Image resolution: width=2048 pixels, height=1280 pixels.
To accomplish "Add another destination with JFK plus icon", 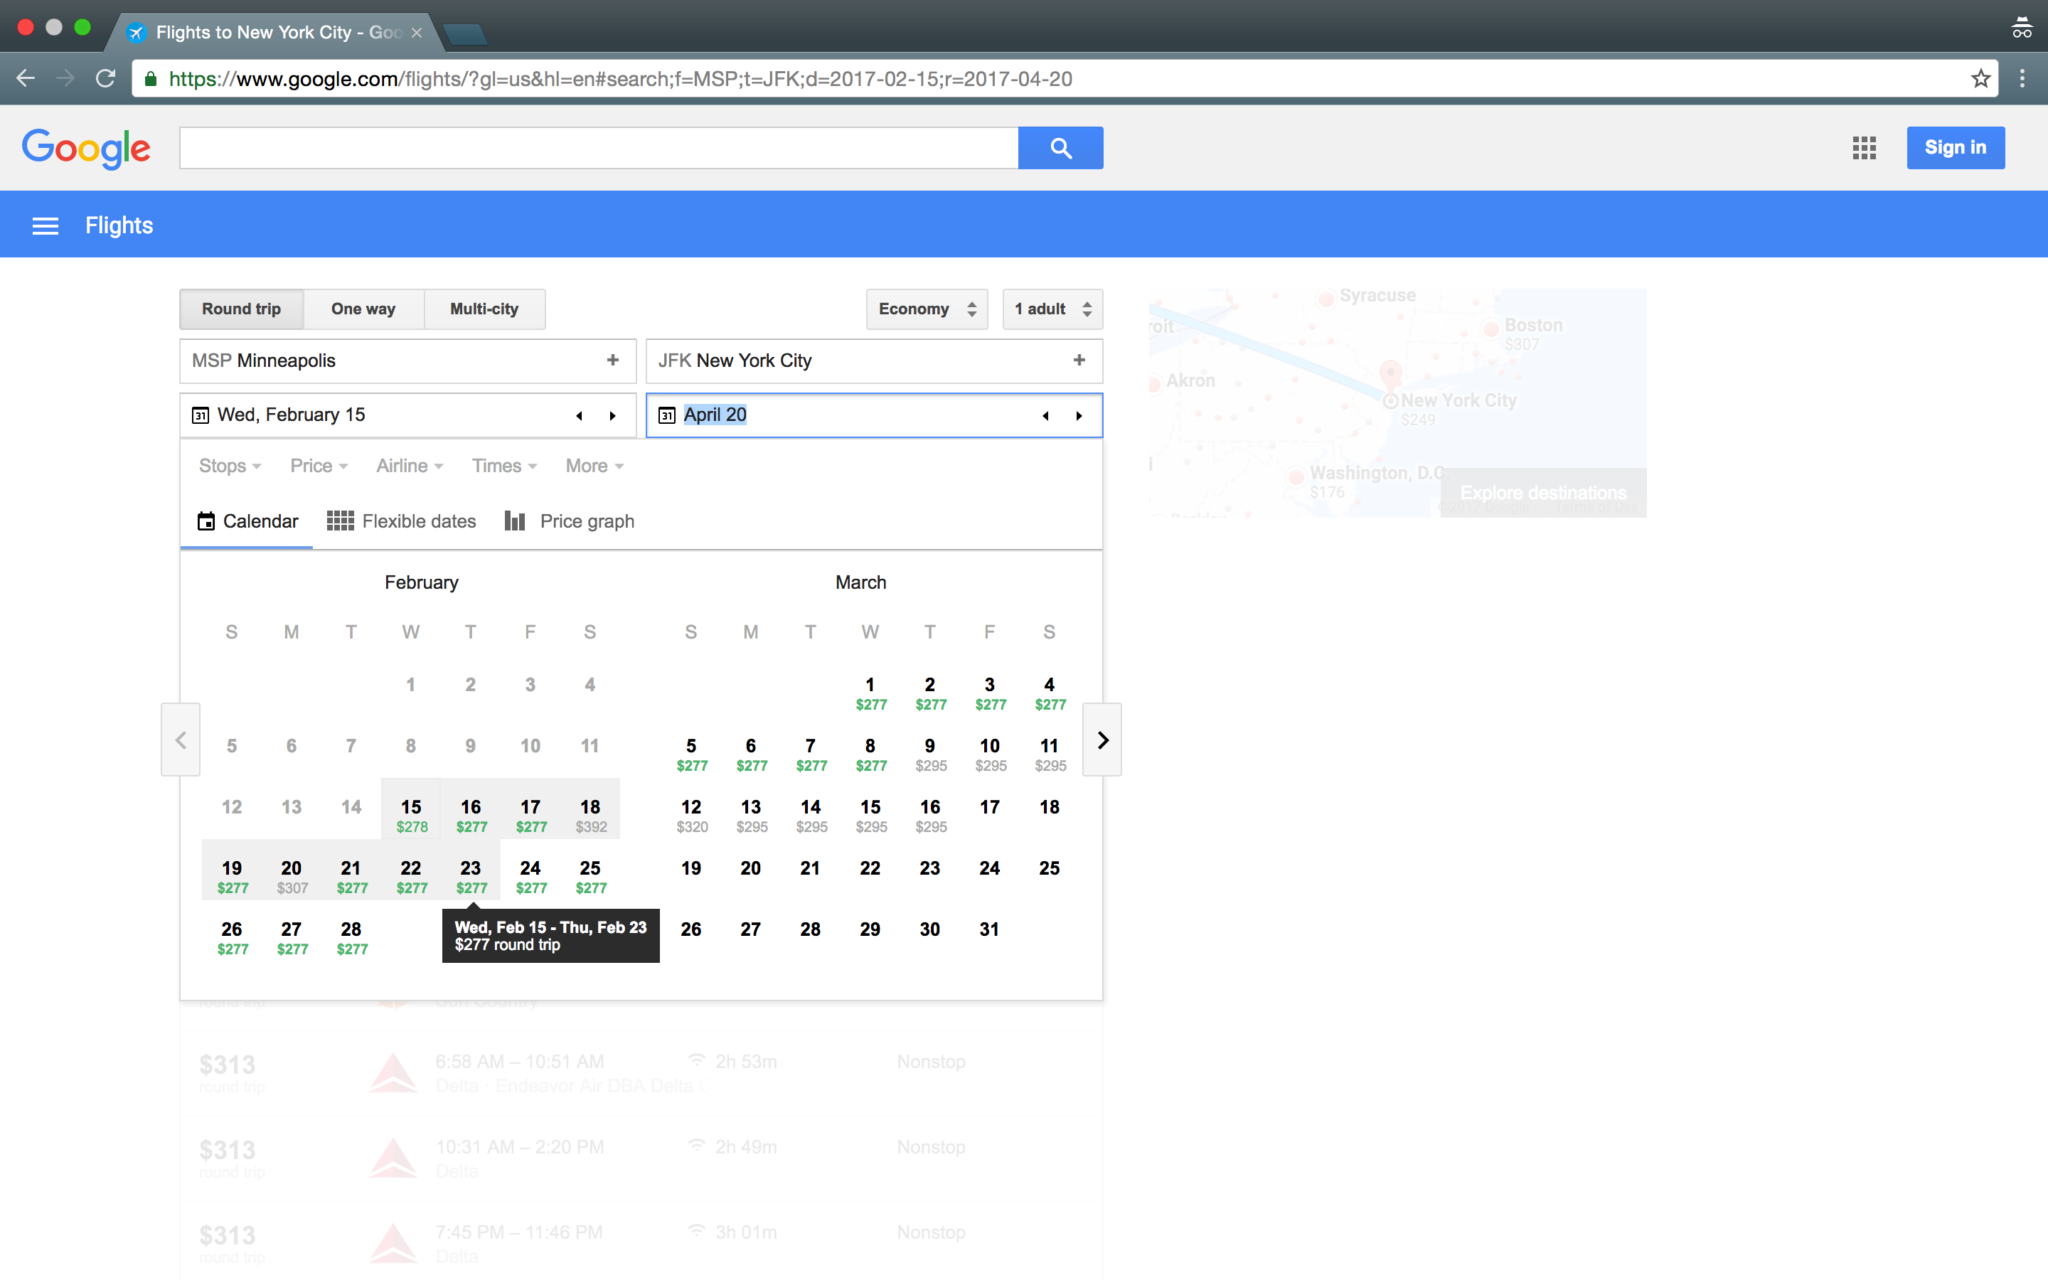I will click(x=1079, y=360).
